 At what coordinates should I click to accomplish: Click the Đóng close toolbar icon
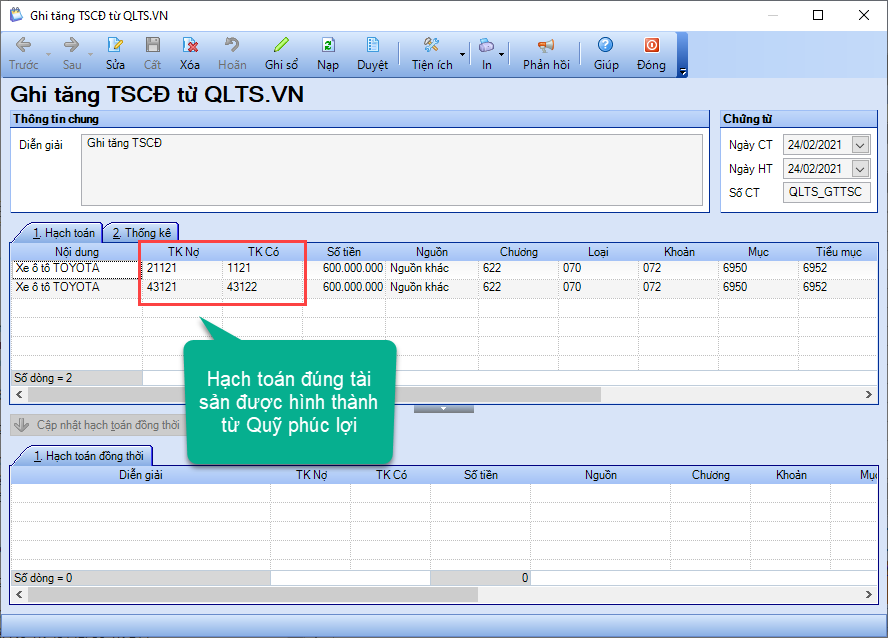click(651, 45)
